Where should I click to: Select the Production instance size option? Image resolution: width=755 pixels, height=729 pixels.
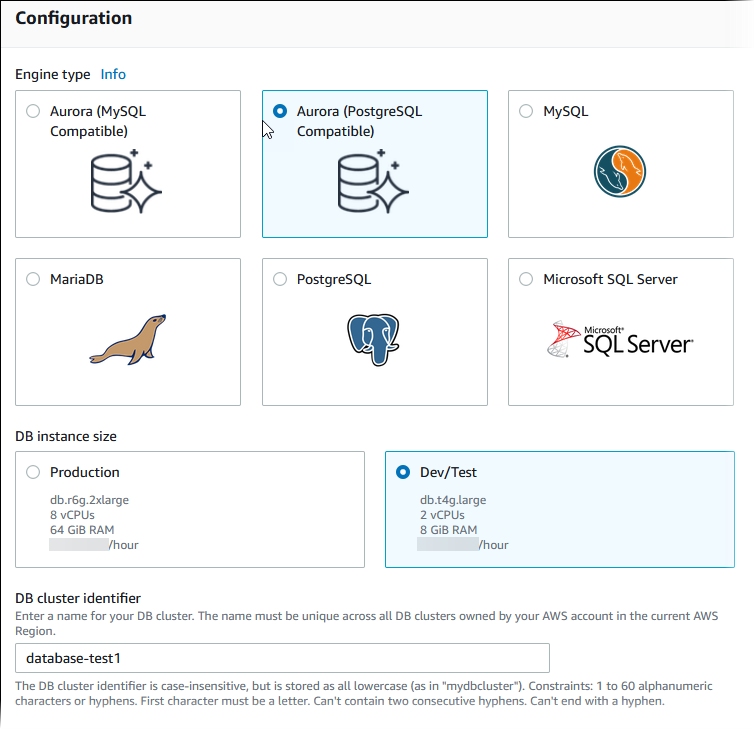[x=33, y=472]
